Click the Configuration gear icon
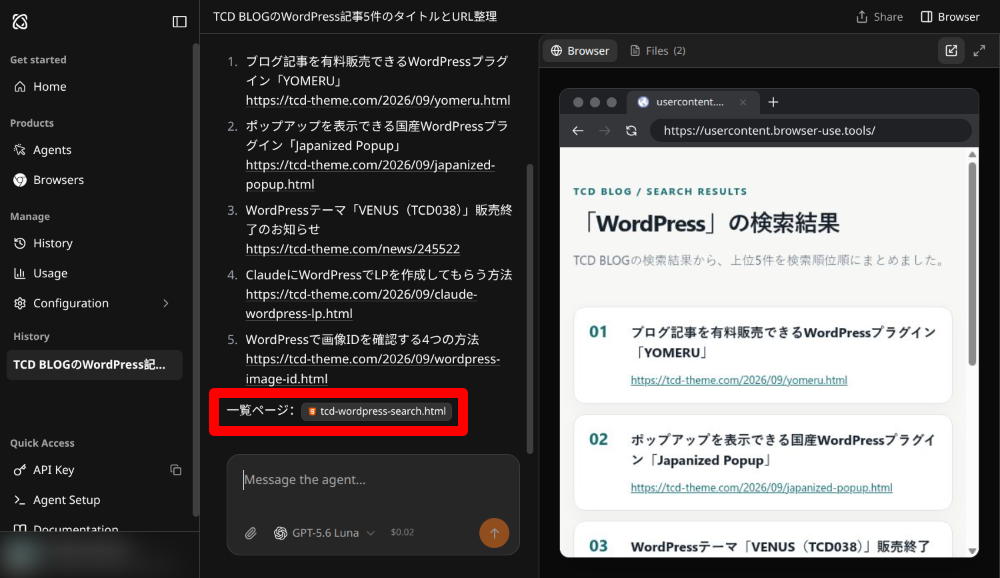The image size is (1000, 578). 20,303
